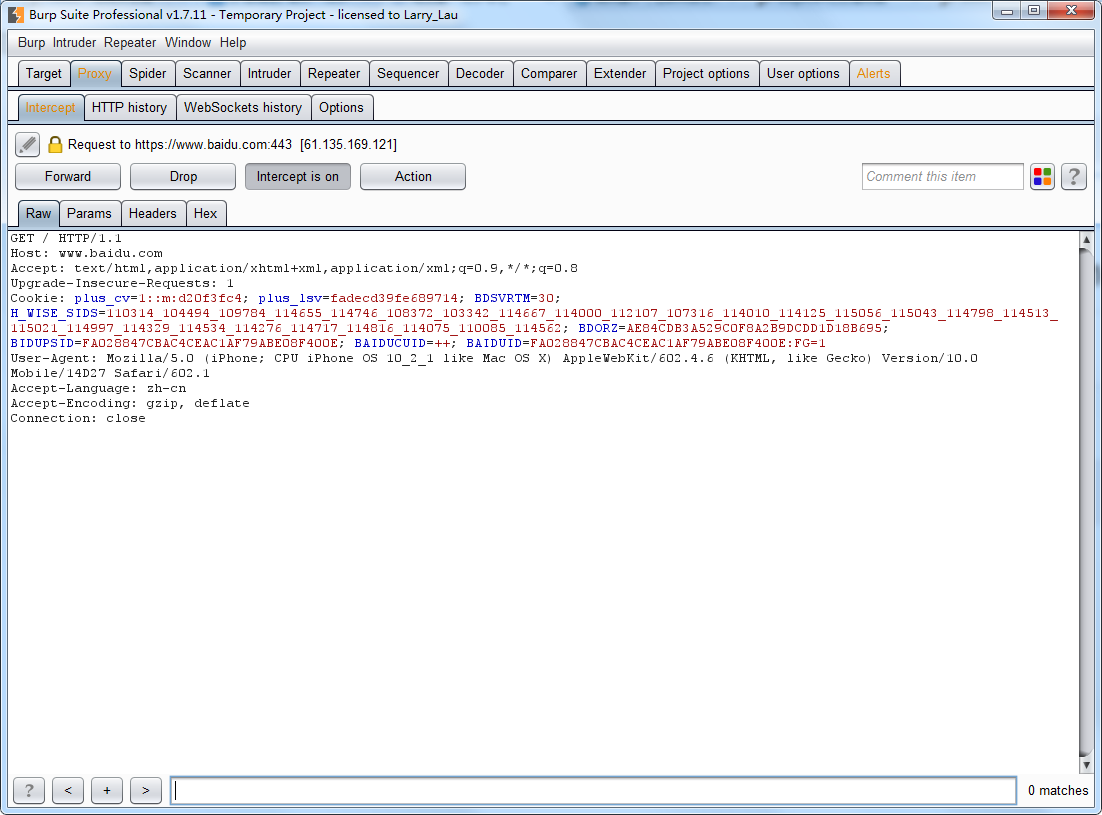This screenshot has width=1102, height=815.
Task: Open the User options tab
Action: point(803,74)
